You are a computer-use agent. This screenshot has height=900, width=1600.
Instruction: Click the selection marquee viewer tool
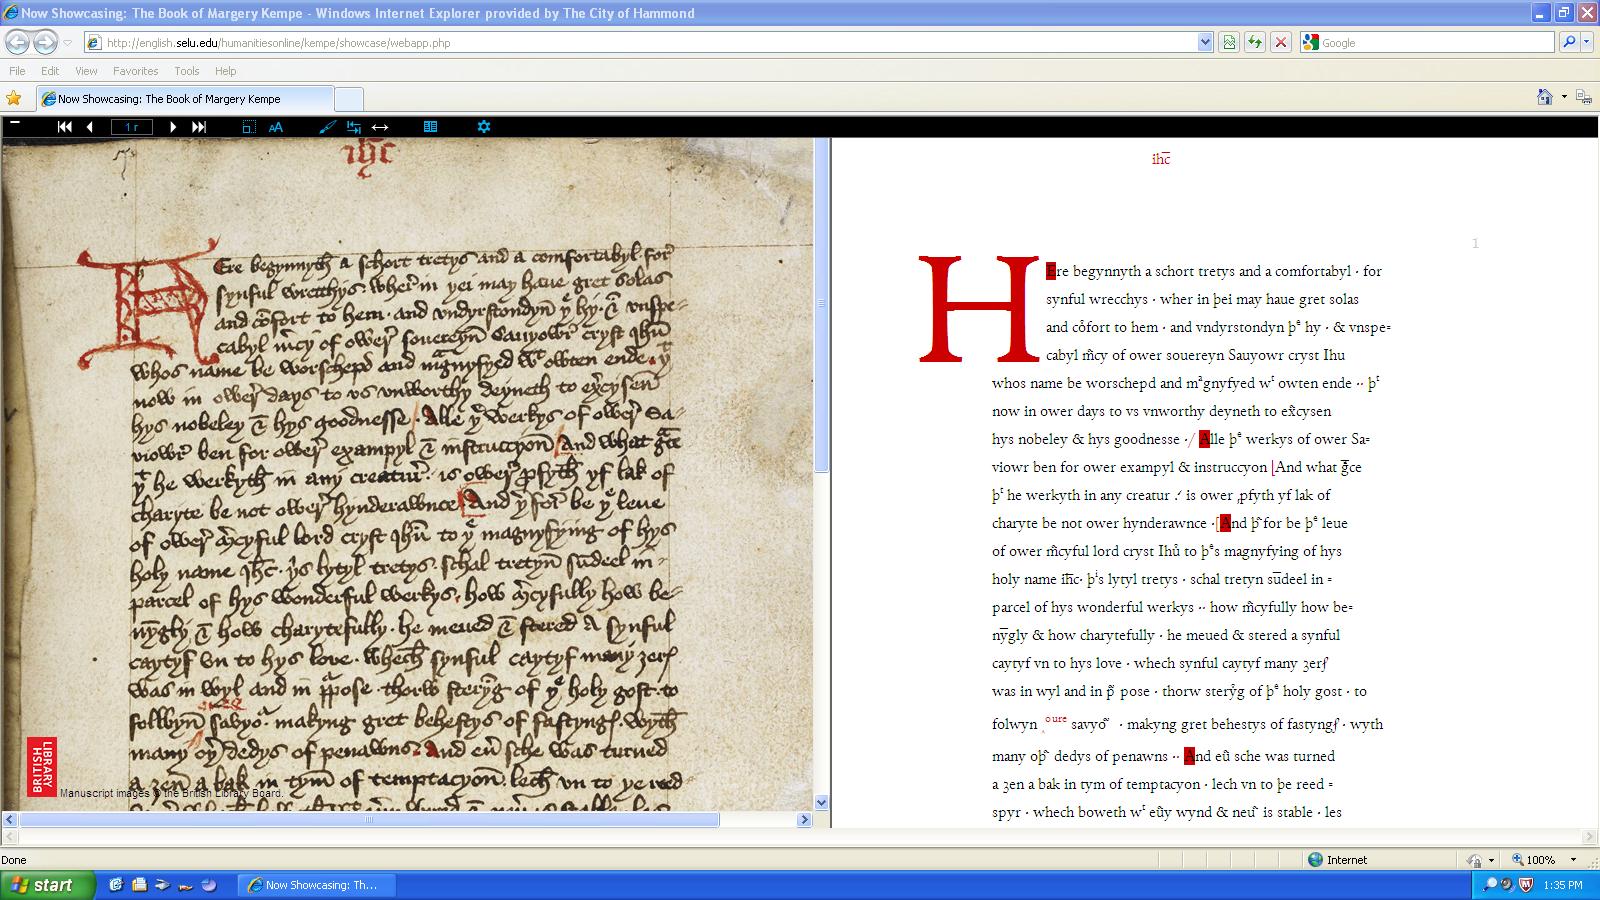[x=249, y=127]
